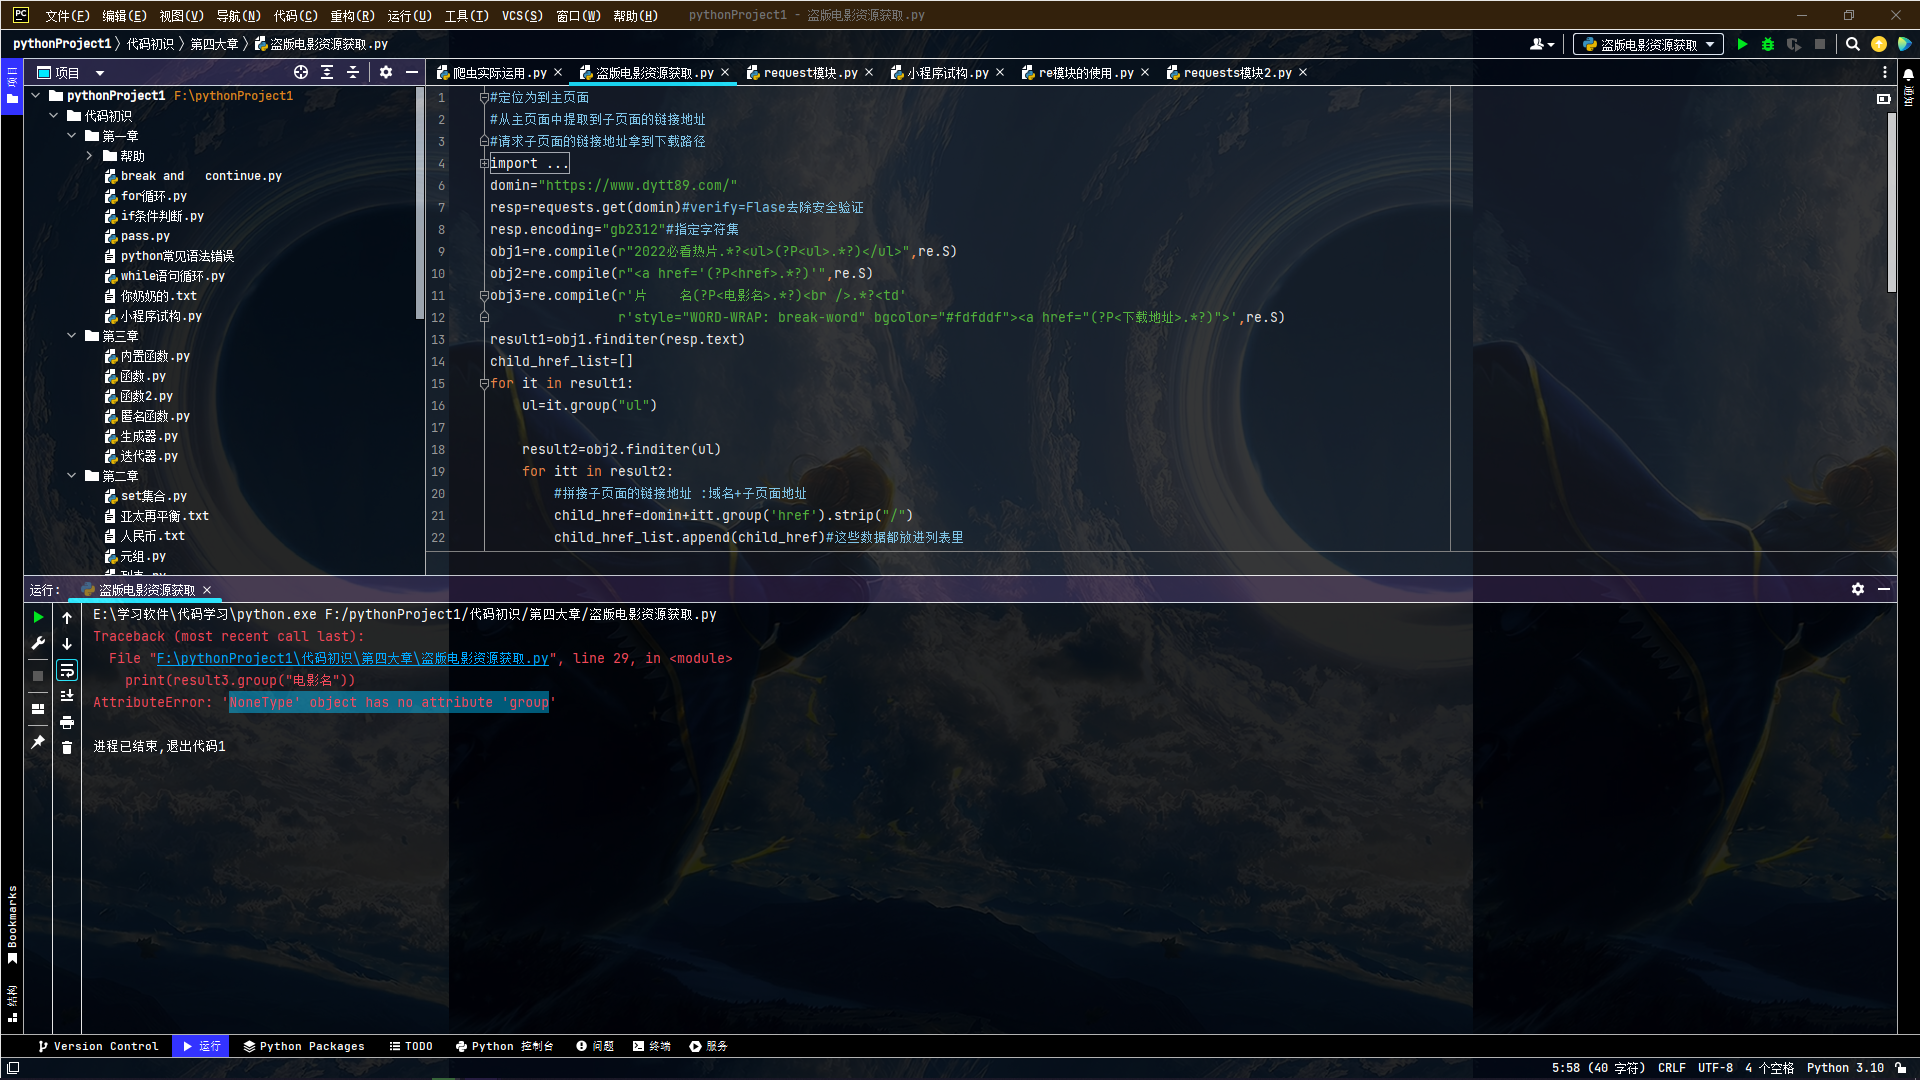This screenshot has height=1080, width=1920.
Task: Collapse the 第三章 folder
Action: (72, 336)
